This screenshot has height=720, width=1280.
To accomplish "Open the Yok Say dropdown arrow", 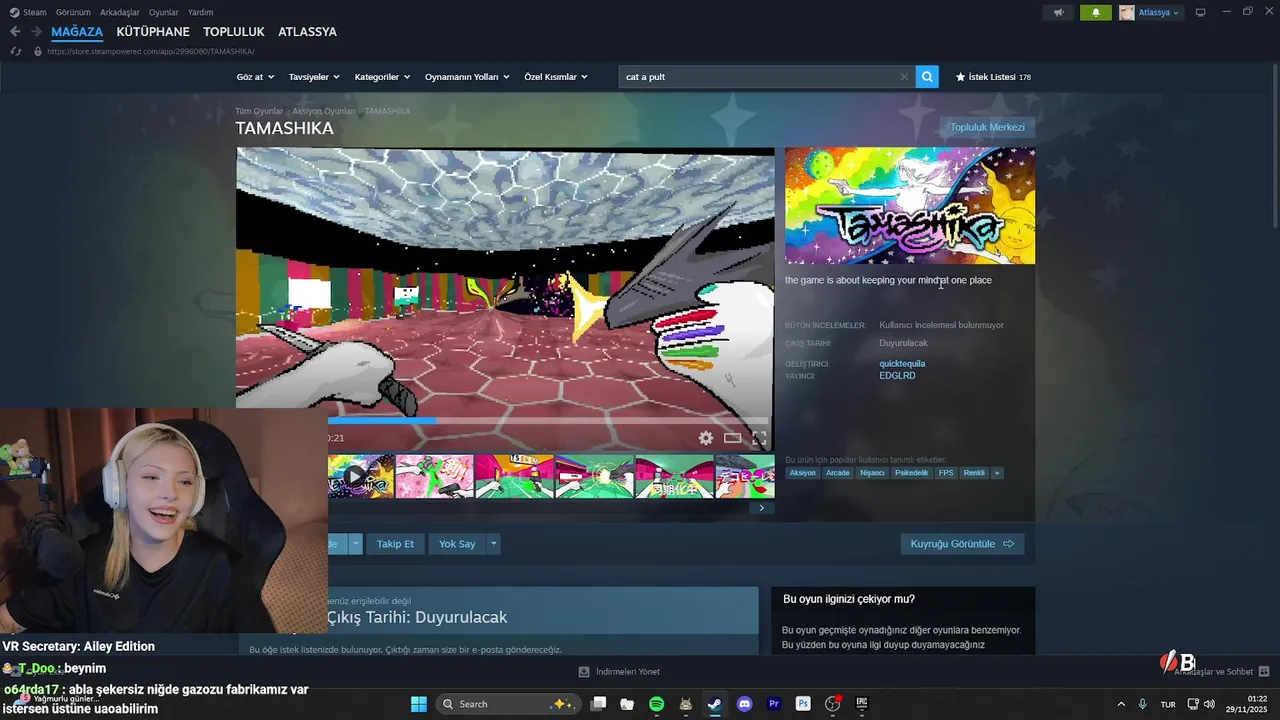I will pos(493,544).
